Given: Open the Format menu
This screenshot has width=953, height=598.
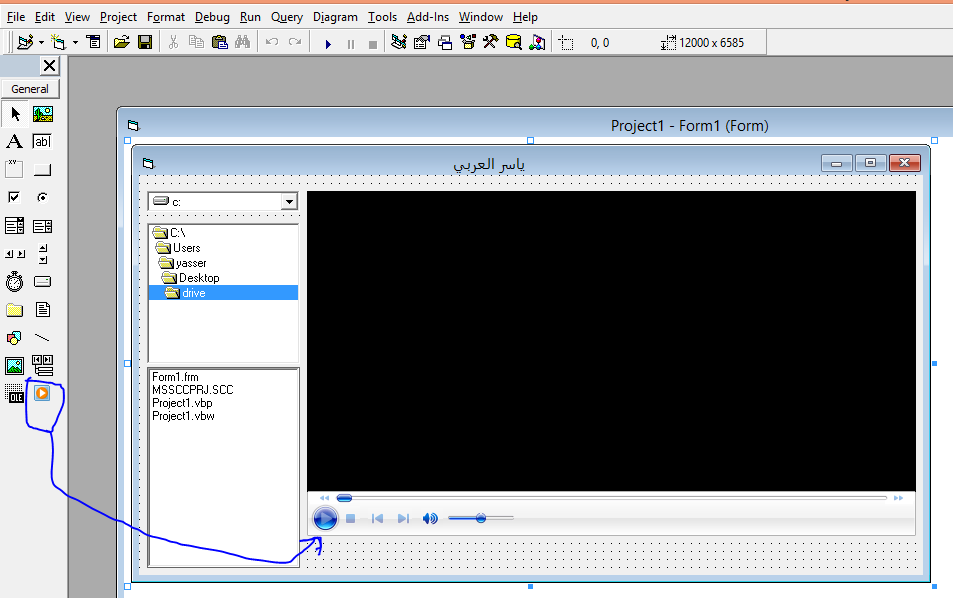Looking at the screenshot, I should (165, 17).
